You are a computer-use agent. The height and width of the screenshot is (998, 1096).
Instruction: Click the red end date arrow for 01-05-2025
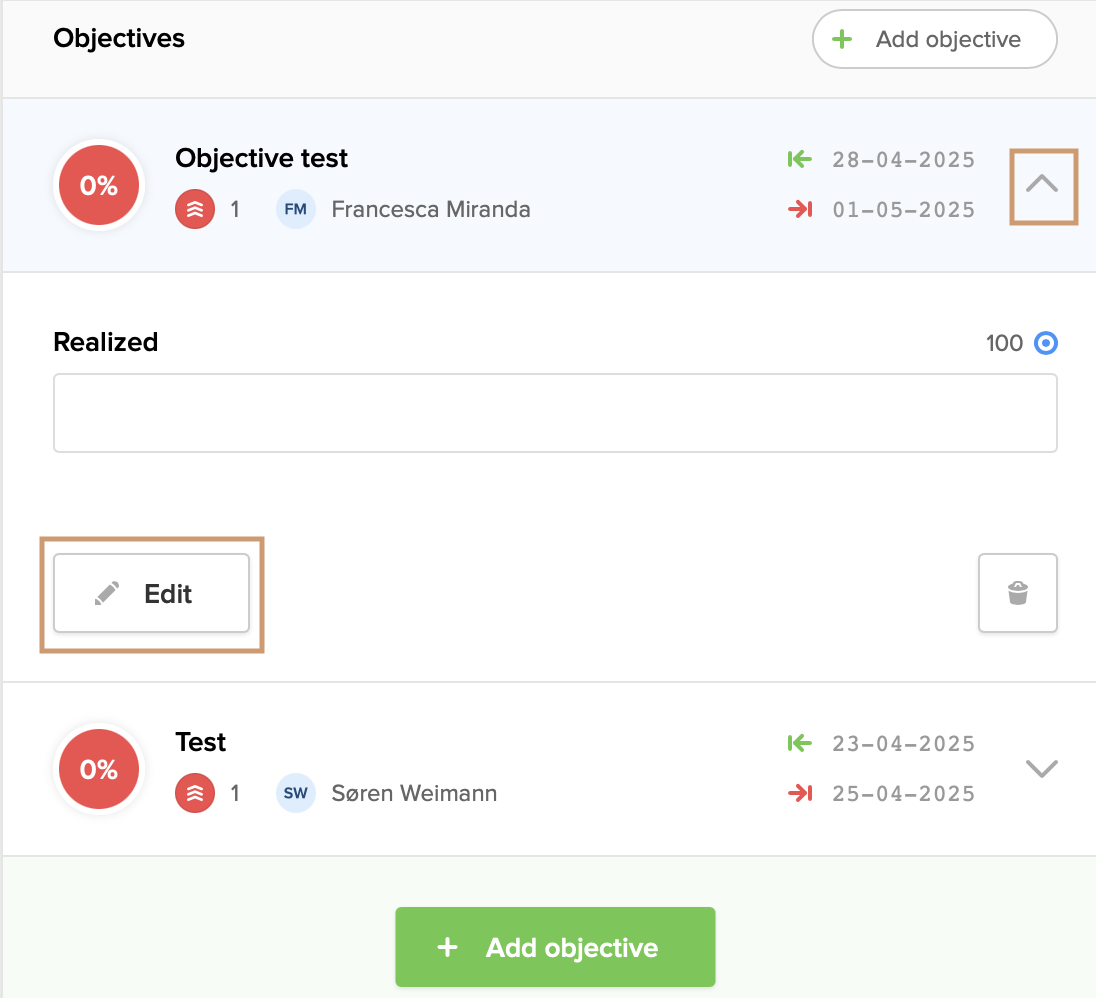tap(799, 210)
